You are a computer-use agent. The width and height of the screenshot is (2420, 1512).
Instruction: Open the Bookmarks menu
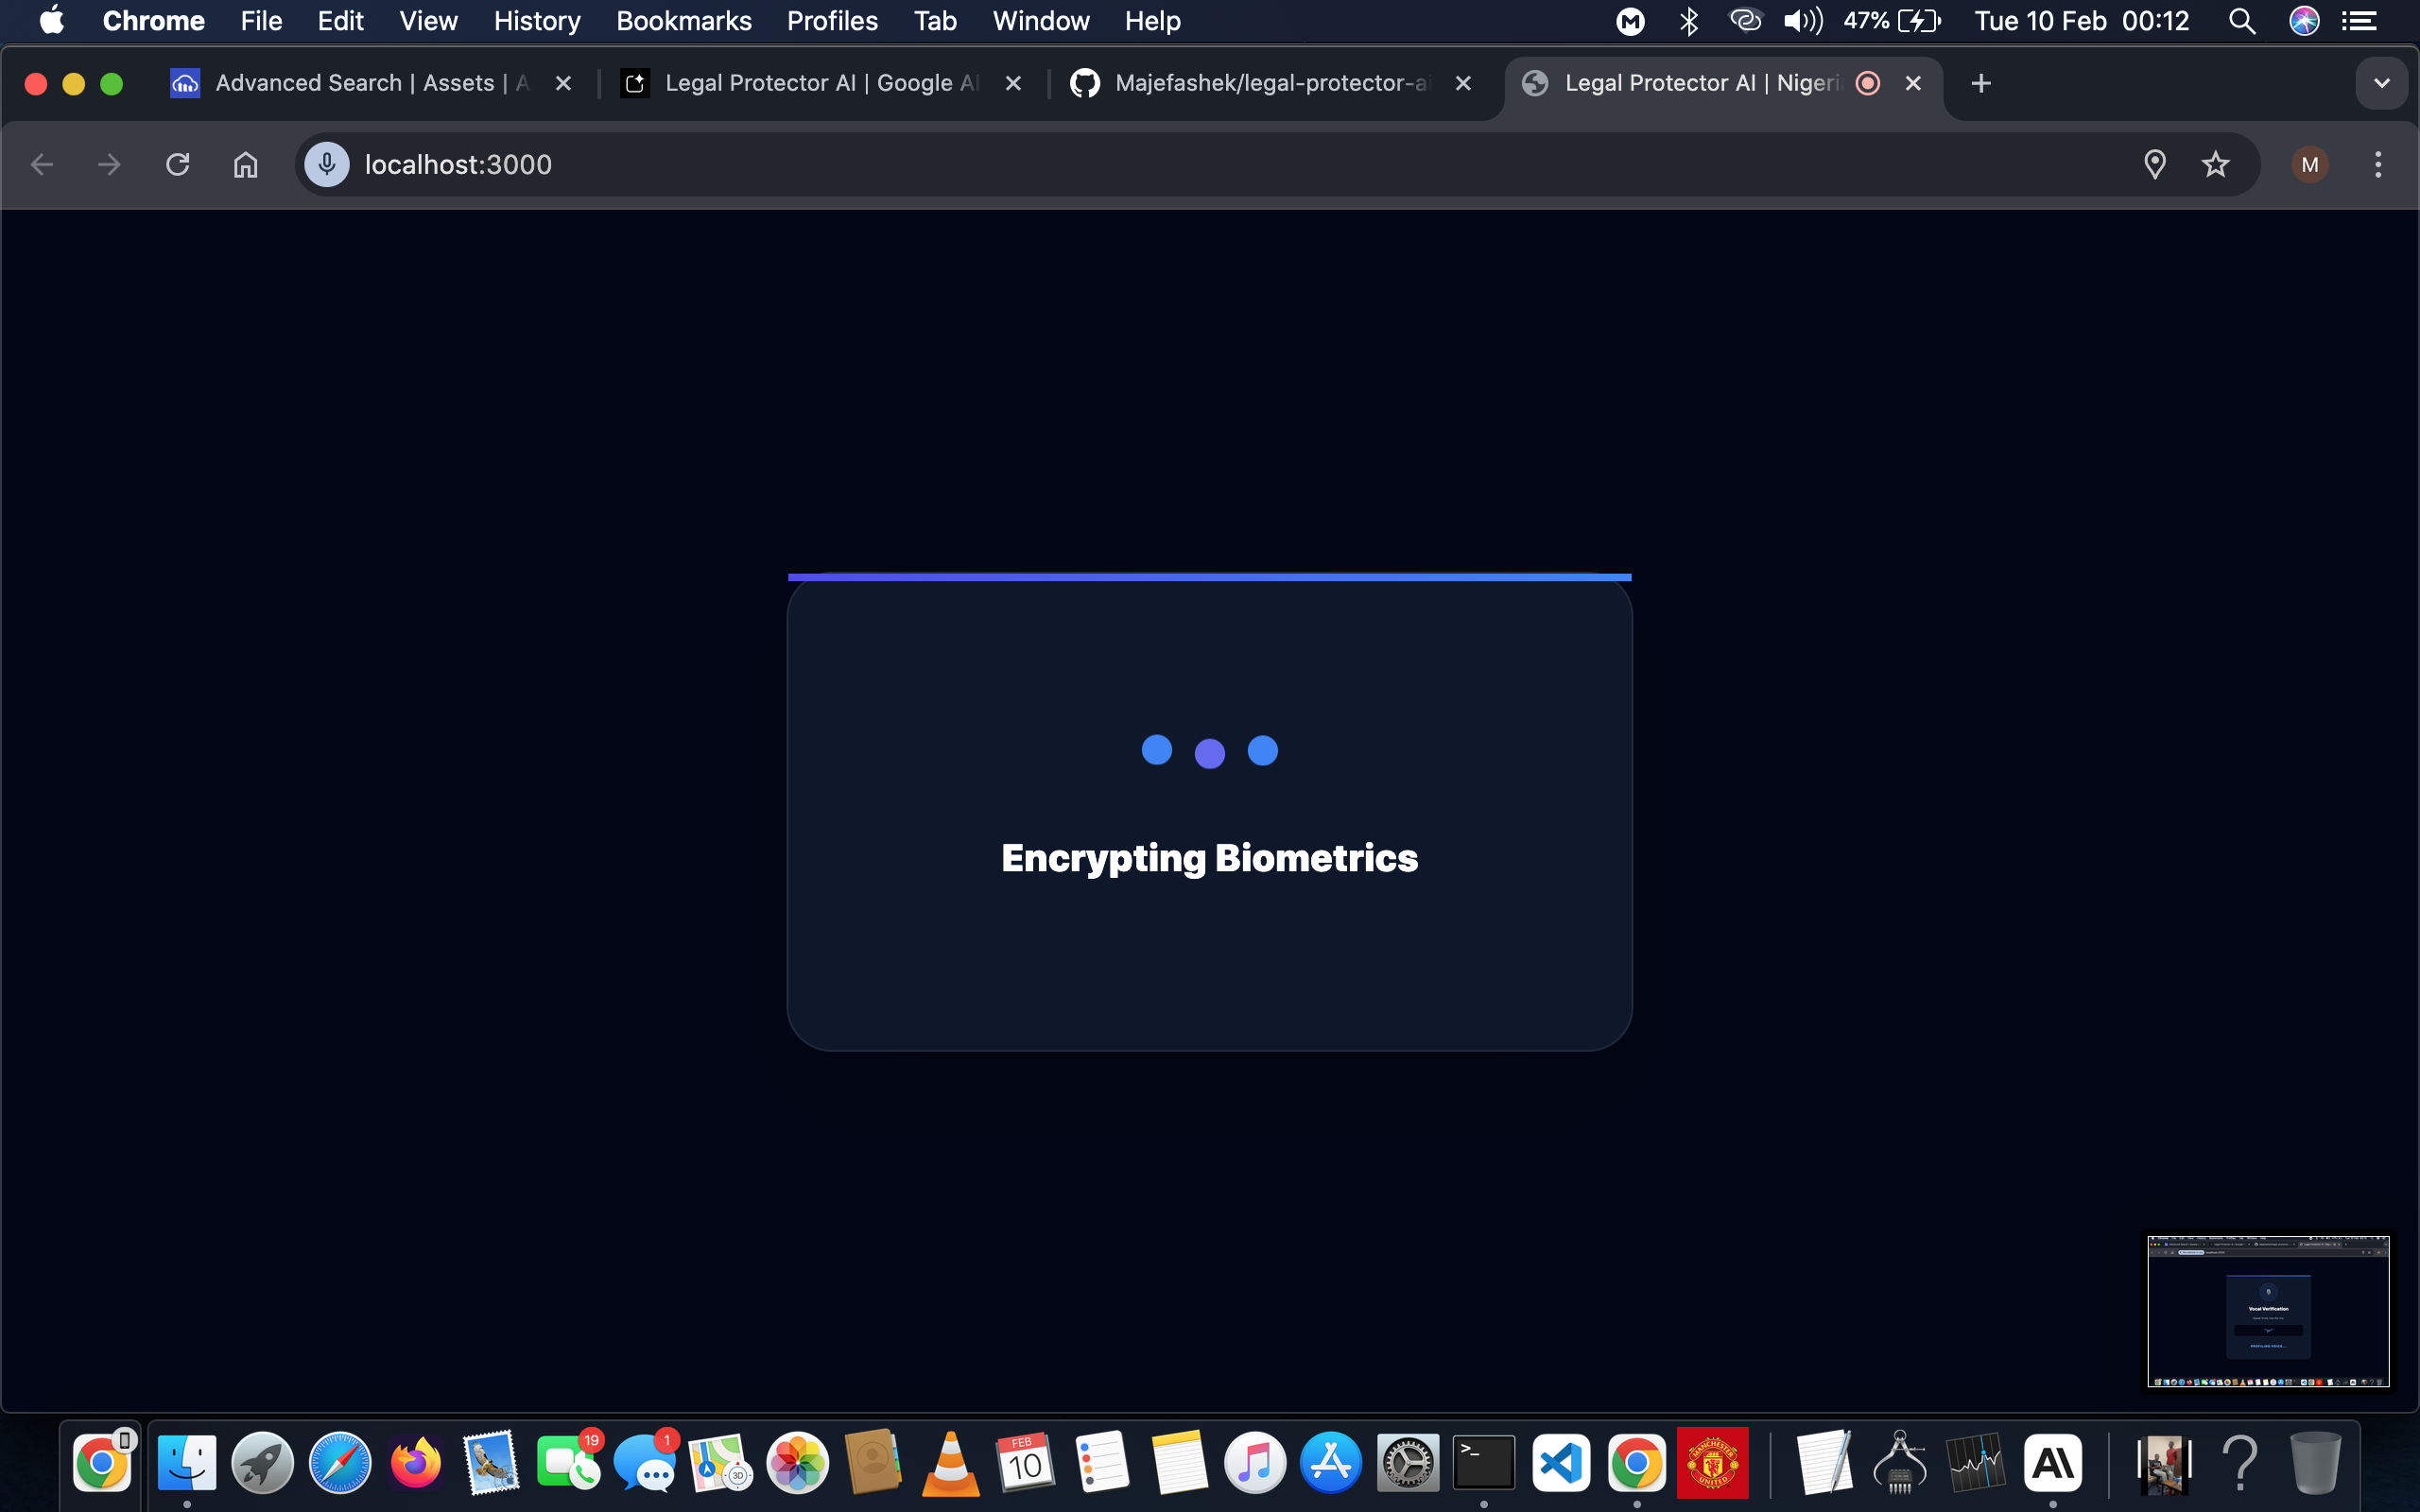pyautogui.click(x=683, y=21)
